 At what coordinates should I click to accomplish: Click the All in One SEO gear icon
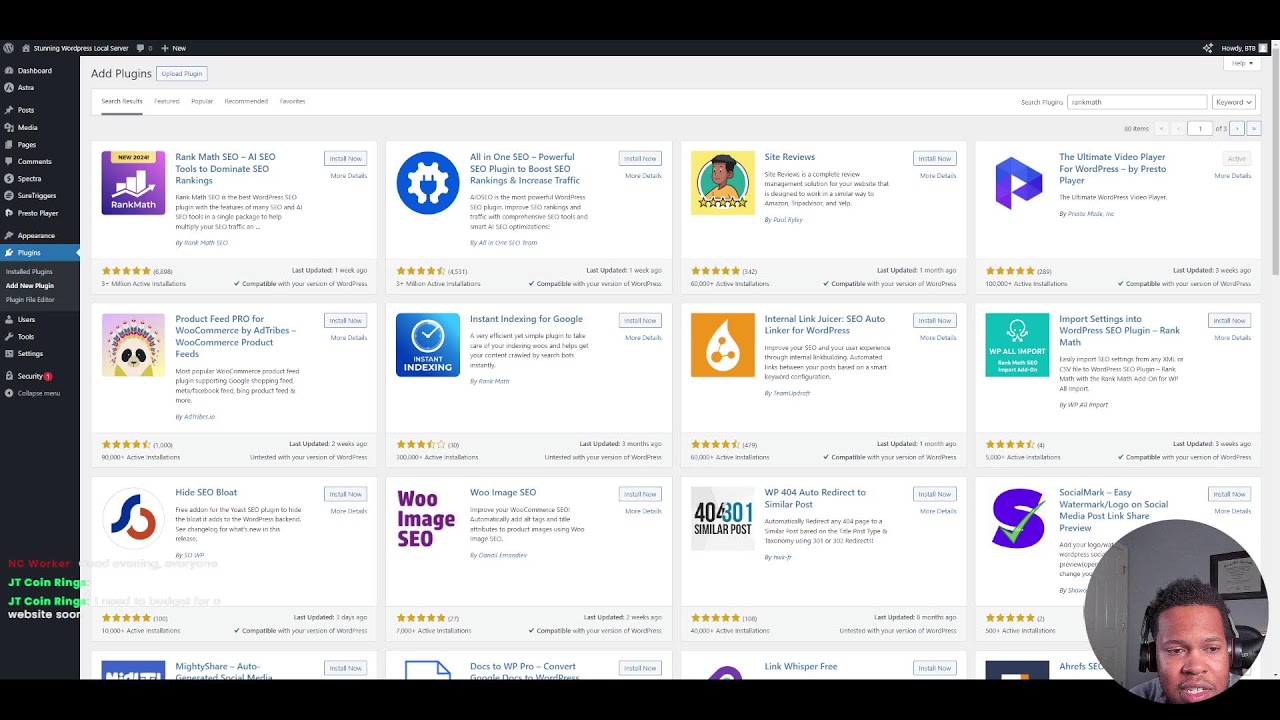pos(428,183)
